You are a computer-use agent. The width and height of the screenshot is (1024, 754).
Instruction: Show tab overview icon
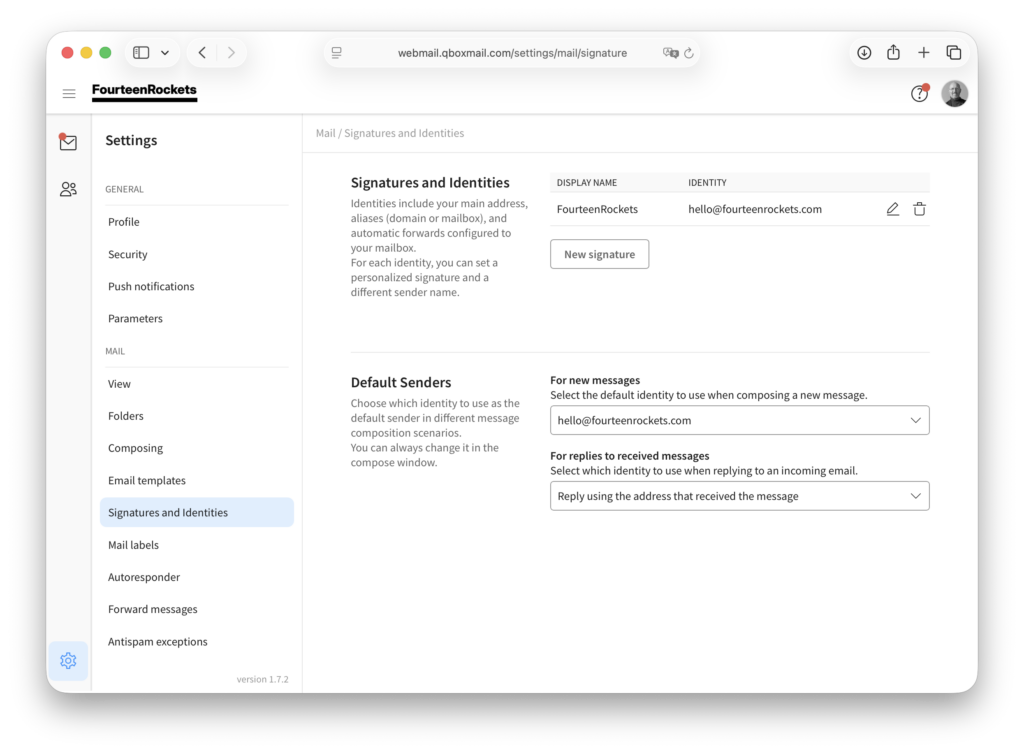coord(953,53)
